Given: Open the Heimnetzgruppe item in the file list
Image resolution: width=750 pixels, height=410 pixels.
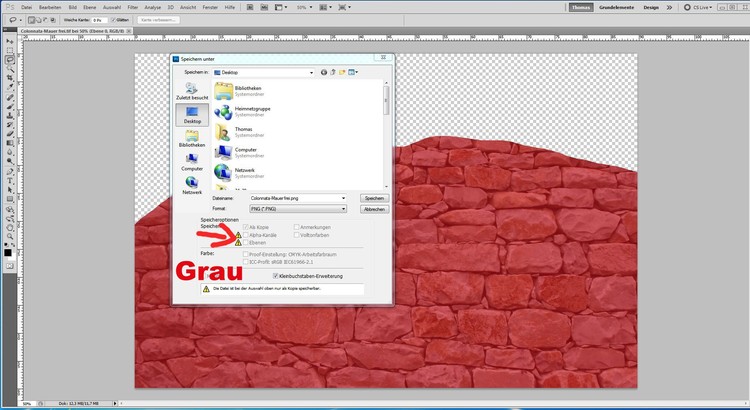Looking at the screenshot, I should [243, 111].
